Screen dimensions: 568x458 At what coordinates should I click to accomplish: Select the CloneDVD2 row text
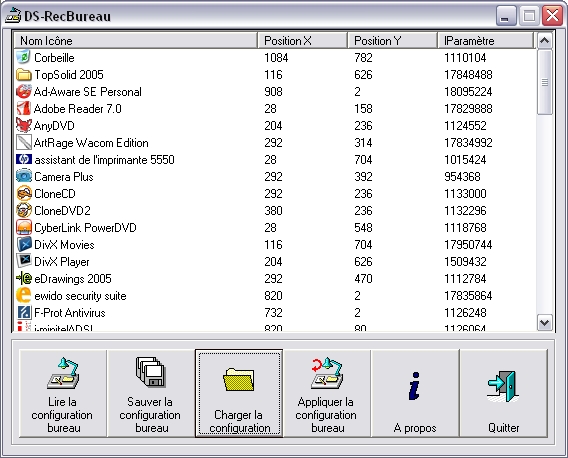[x=62, y=211]
